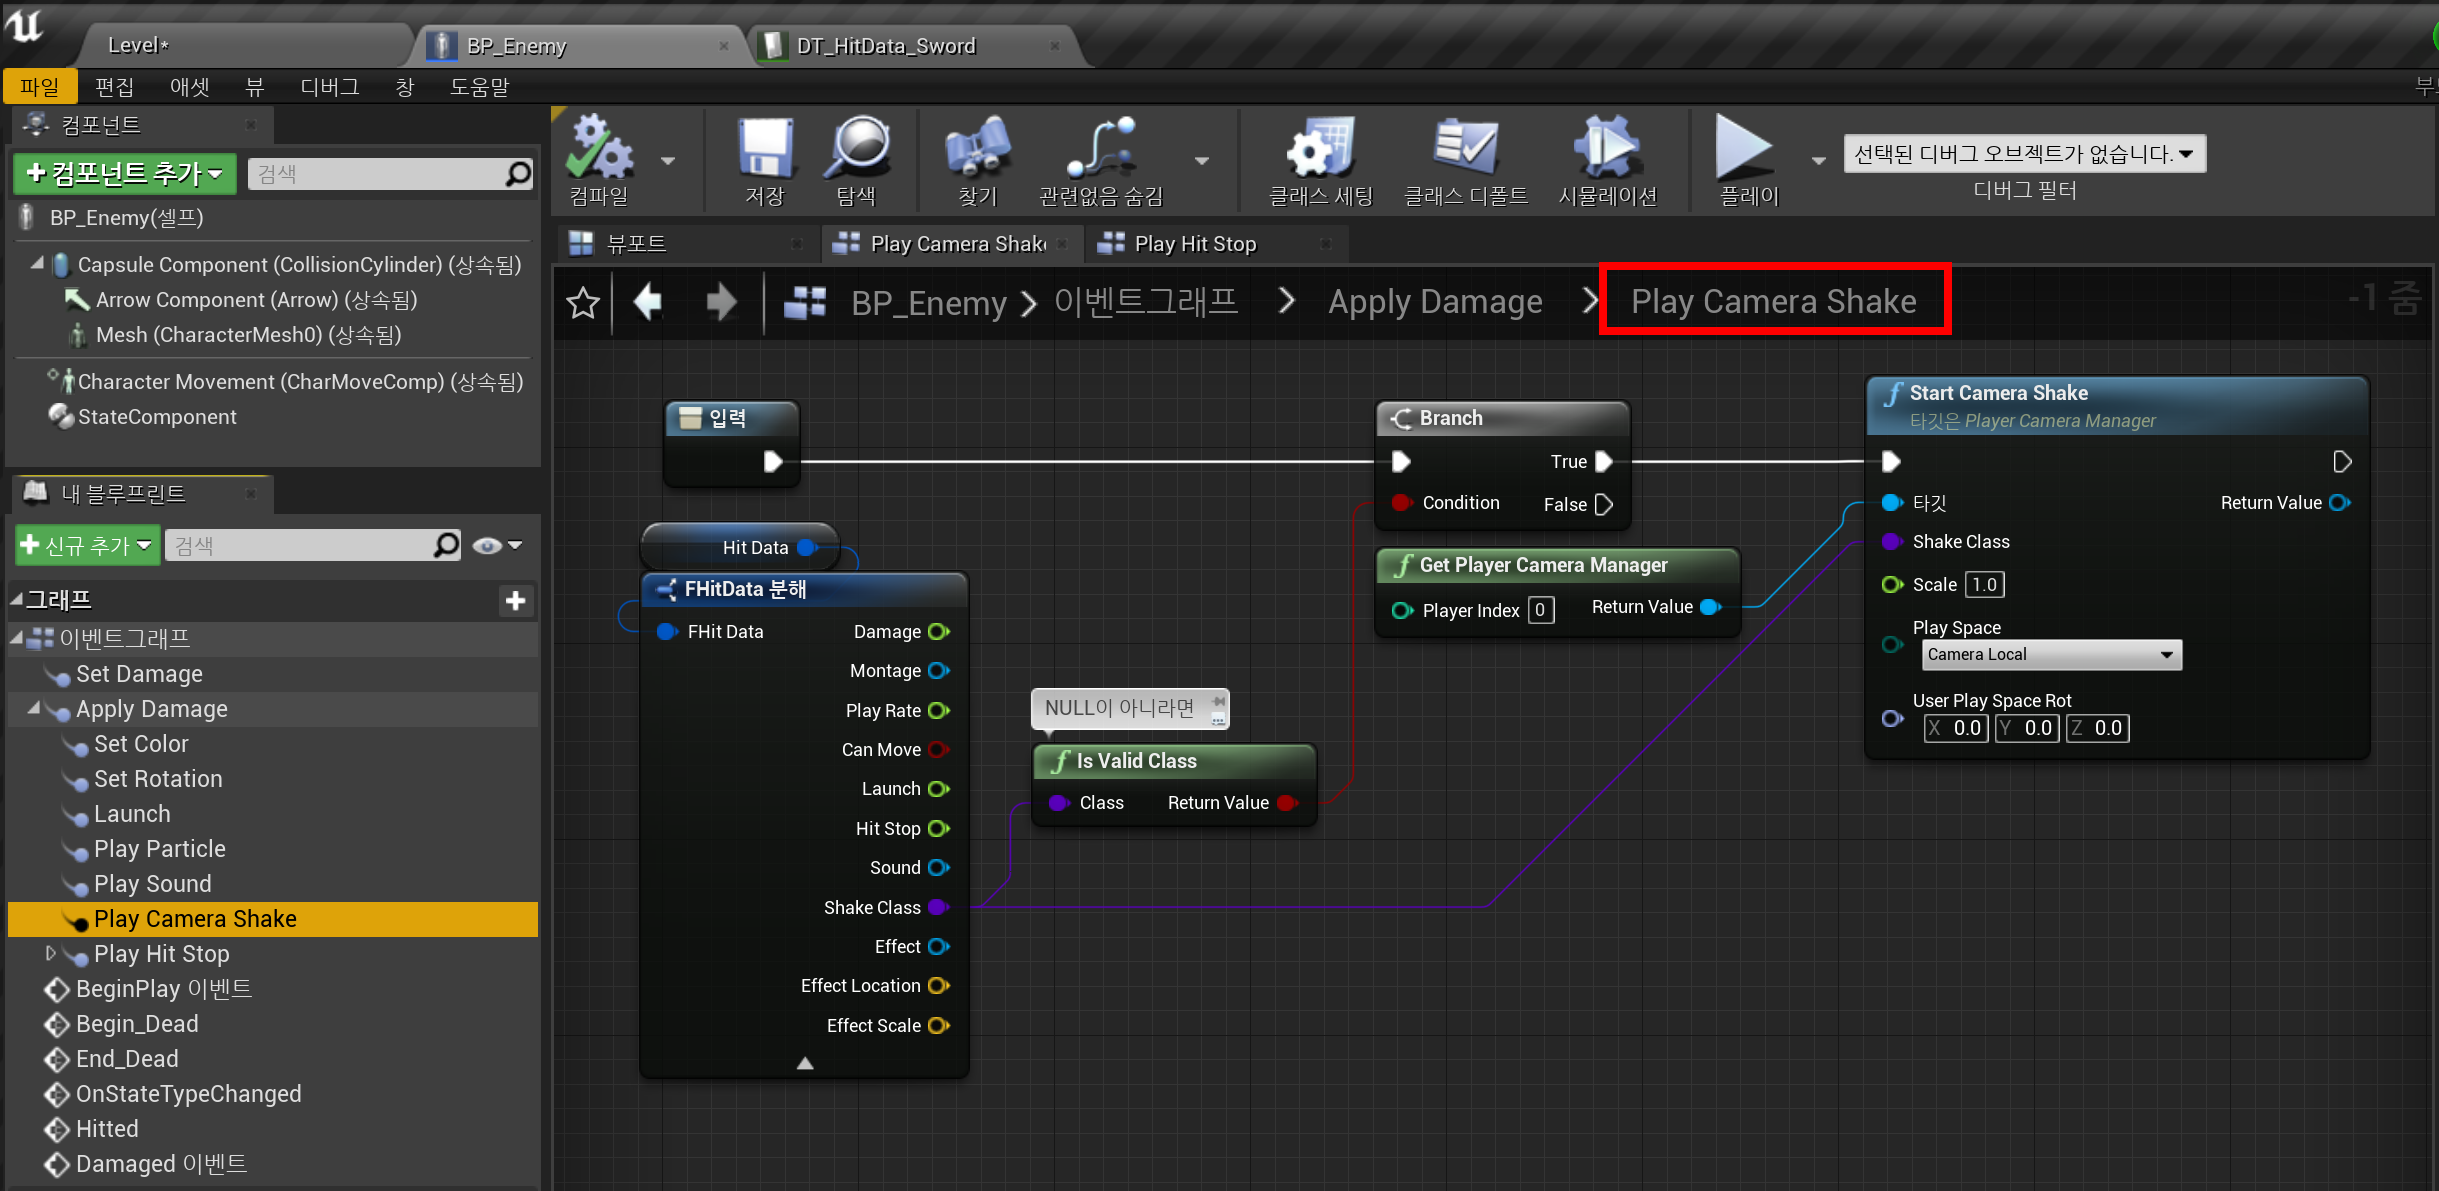Open Class Defaults (클래스 디폴트) icon
The width and height of the screenshot is (2439, 1191).
(x=1465, y=148)
